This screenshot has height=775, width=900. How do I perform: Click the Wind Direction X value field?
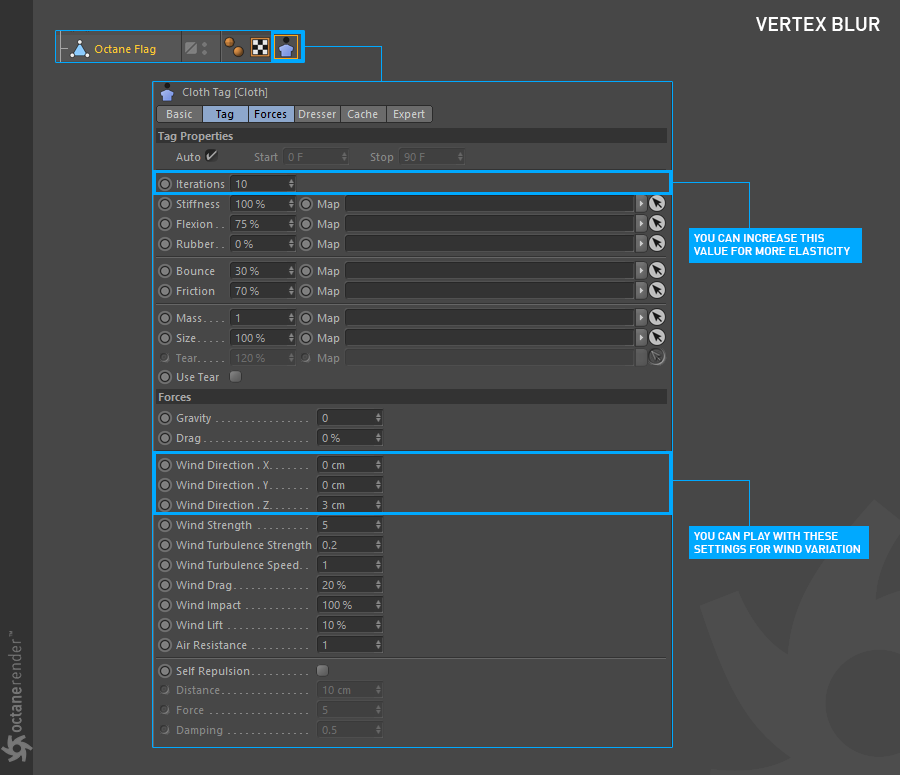[x=350, y=465]
